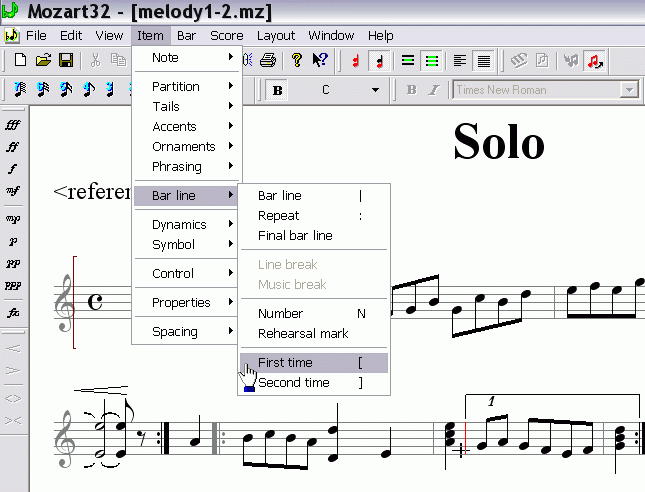Expand the Properties submenu

[x=186, y=302]
